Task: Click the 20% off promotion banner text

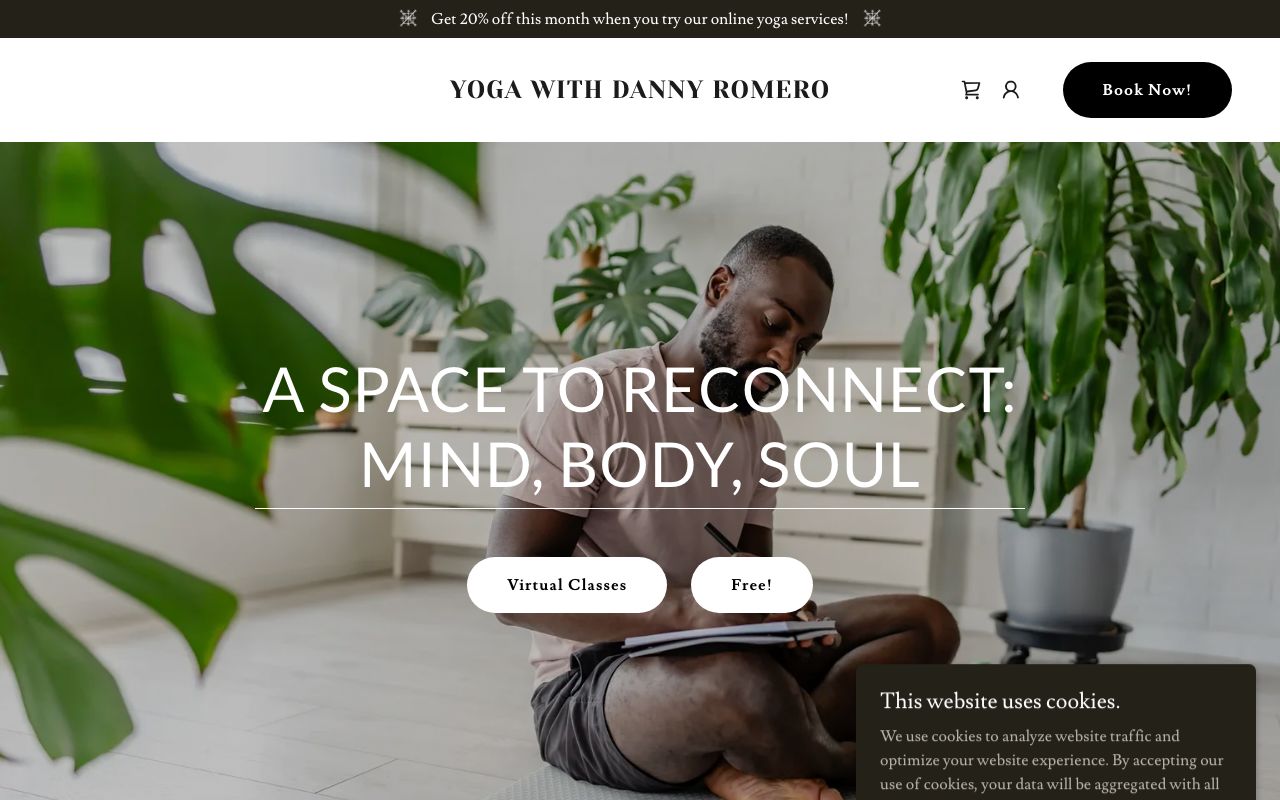Action: 640,19
